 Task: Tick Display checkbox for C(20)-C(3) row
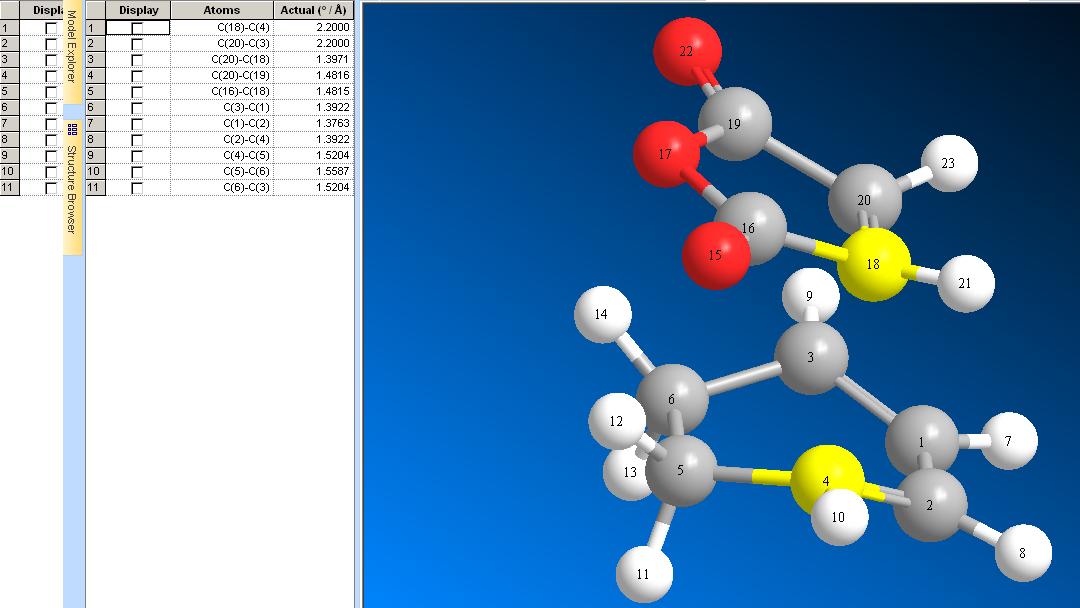point(137,44)
